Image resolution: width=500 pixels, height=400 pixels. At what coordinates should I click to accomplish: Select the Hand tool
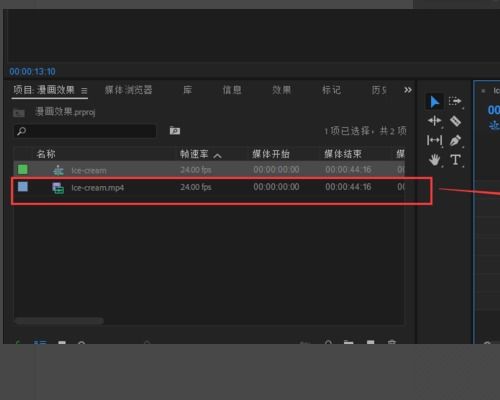click(434, 160)
